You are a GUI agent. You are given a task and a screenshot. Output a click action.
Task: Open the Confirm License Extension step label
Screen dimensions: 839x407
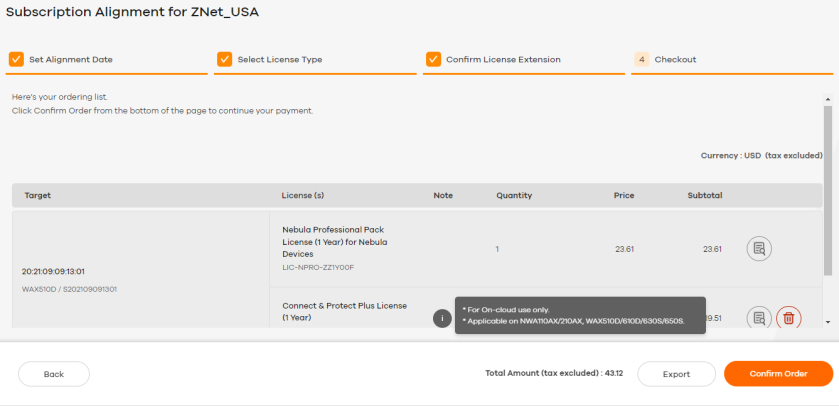(x=503, y=59)
